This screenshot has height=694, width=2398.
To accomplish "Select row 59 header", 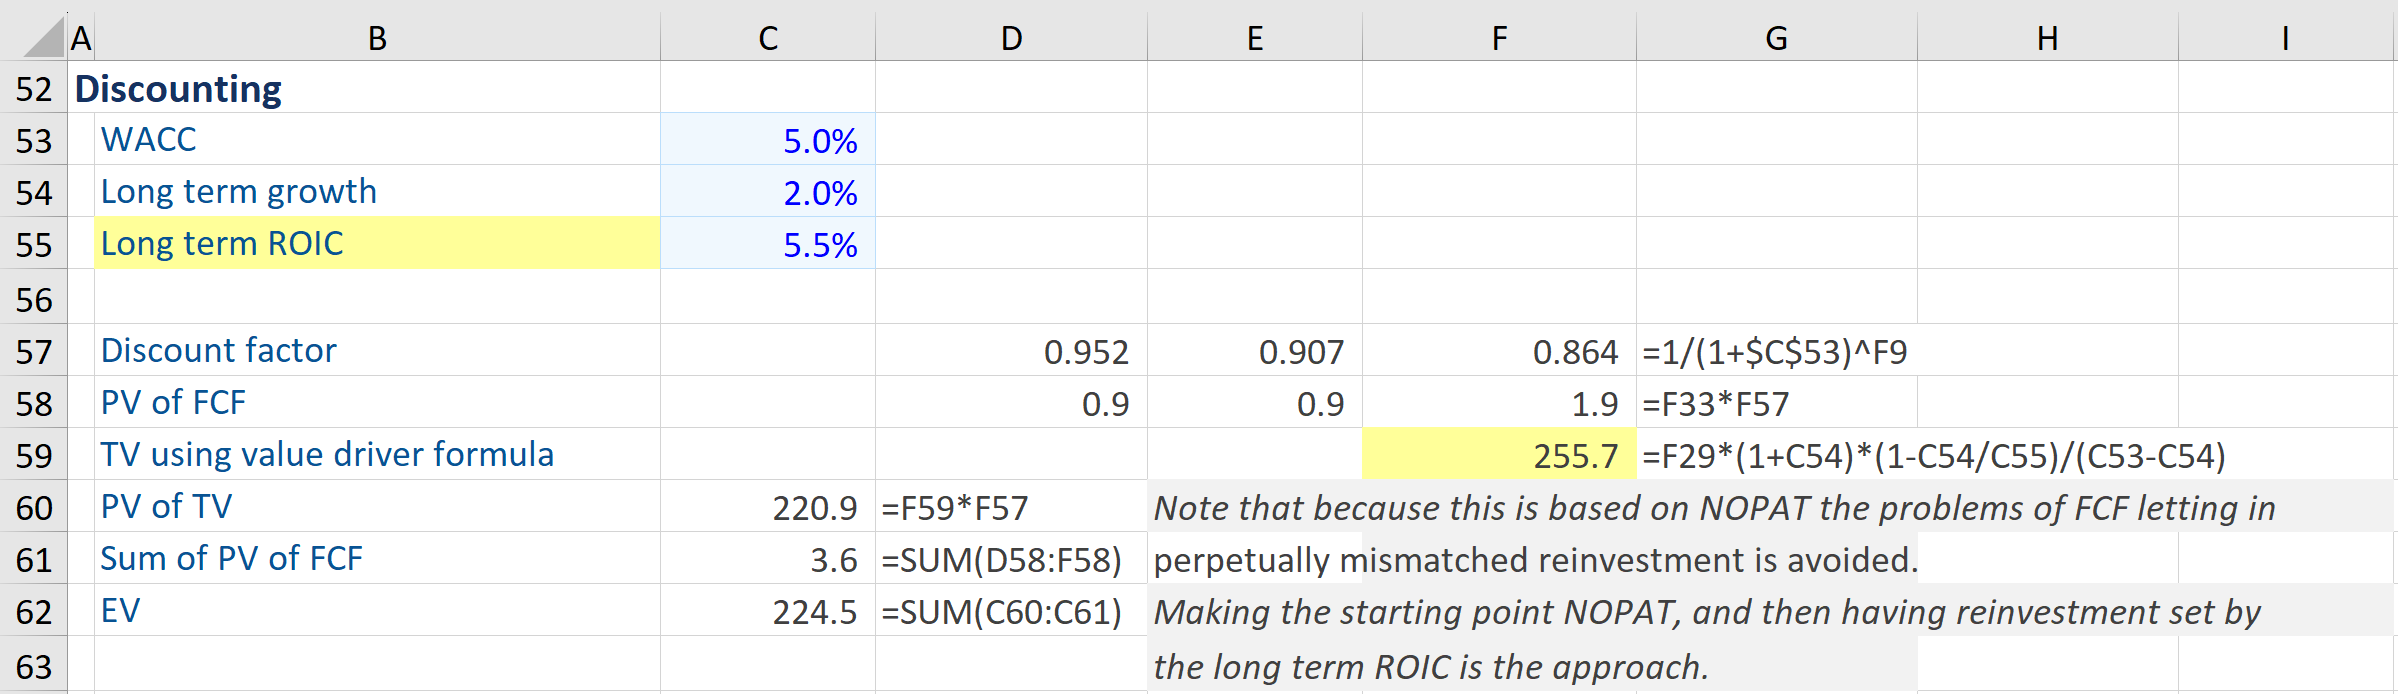I will 33,454.
